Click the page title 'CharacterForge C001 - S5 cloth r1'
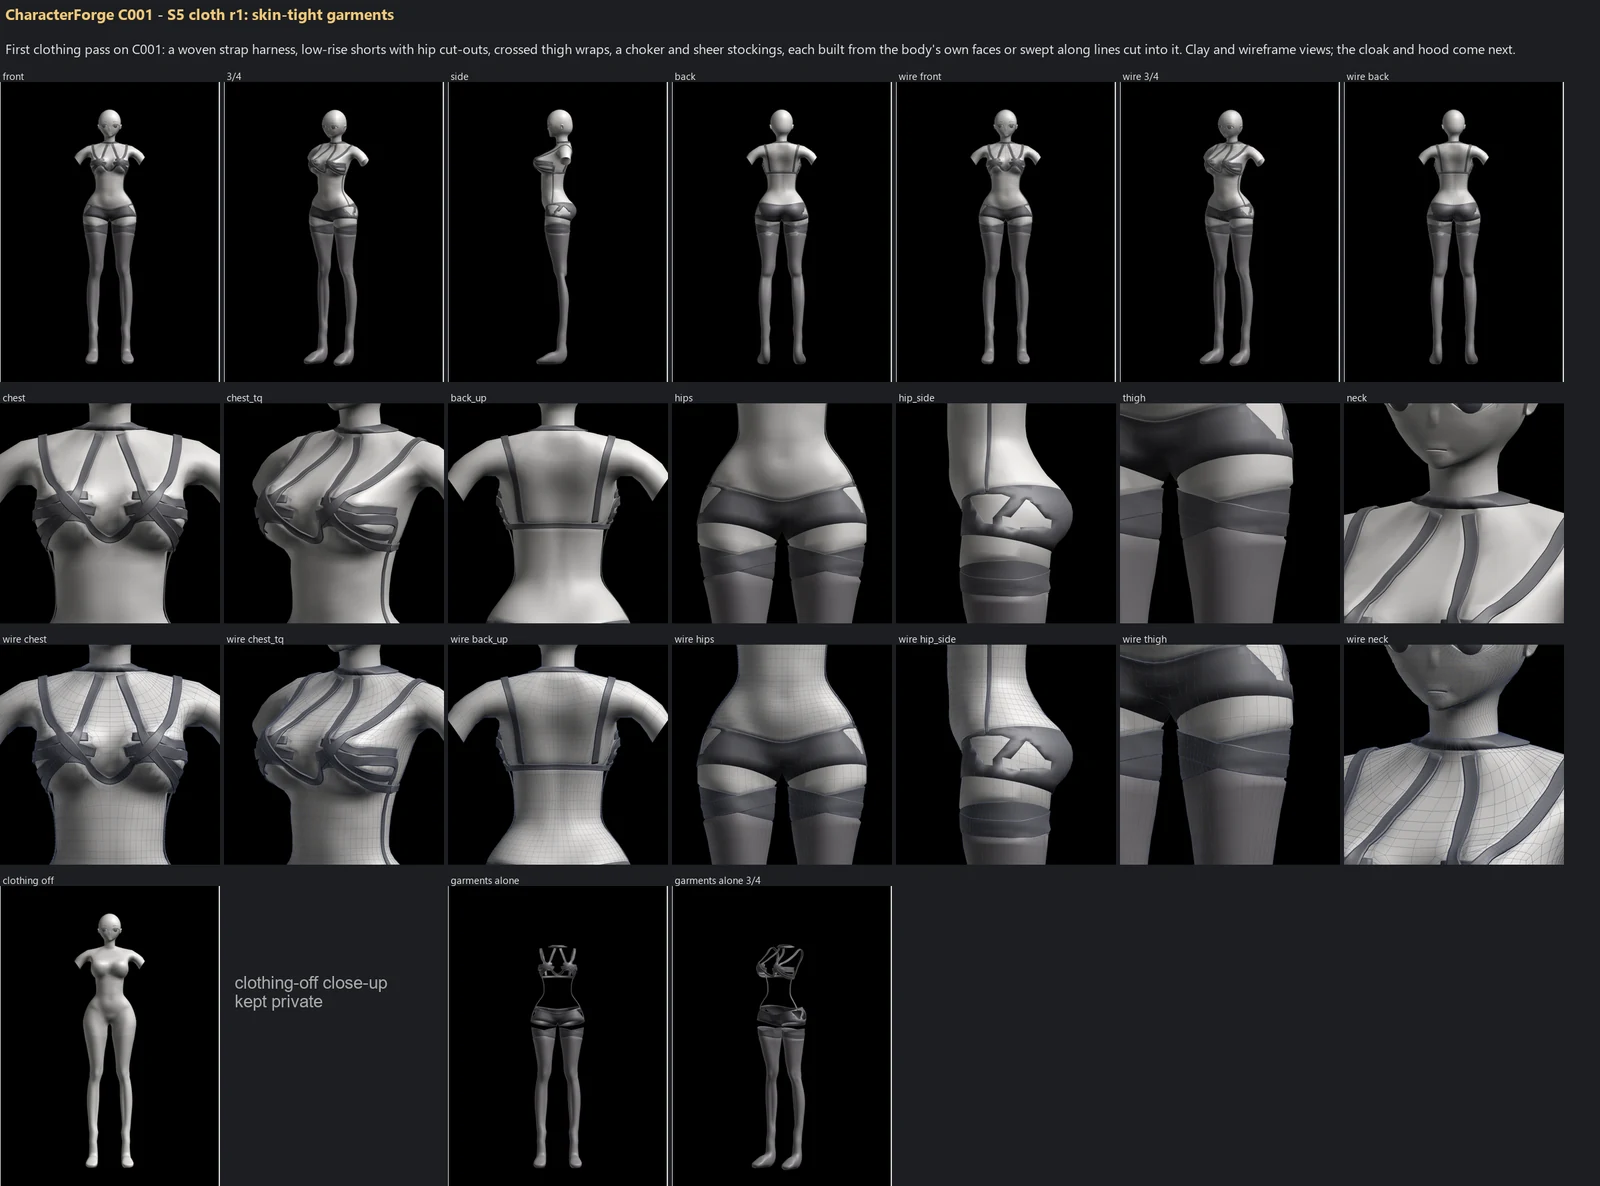This screenshot has height=1186, width=1600. [x=199, y=15]
